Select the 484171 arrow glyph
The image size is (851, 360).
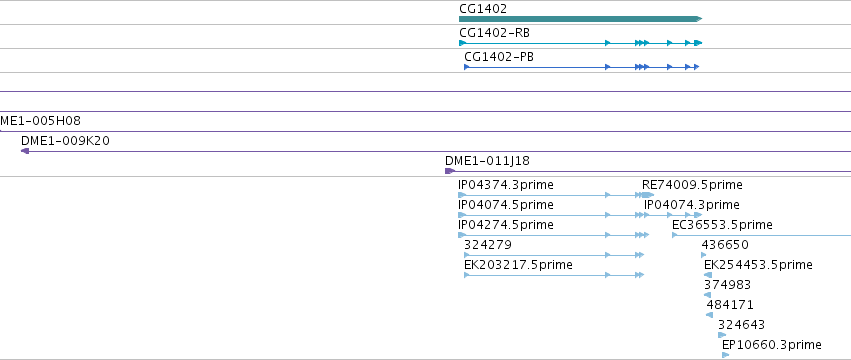tap(709, 315)
